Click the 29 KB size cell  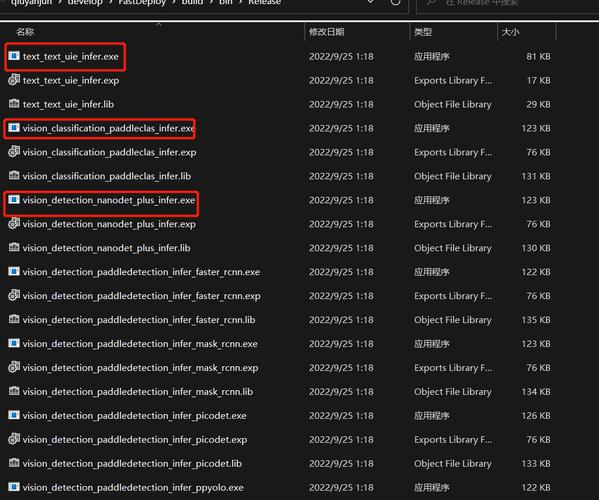coord(538,104)
